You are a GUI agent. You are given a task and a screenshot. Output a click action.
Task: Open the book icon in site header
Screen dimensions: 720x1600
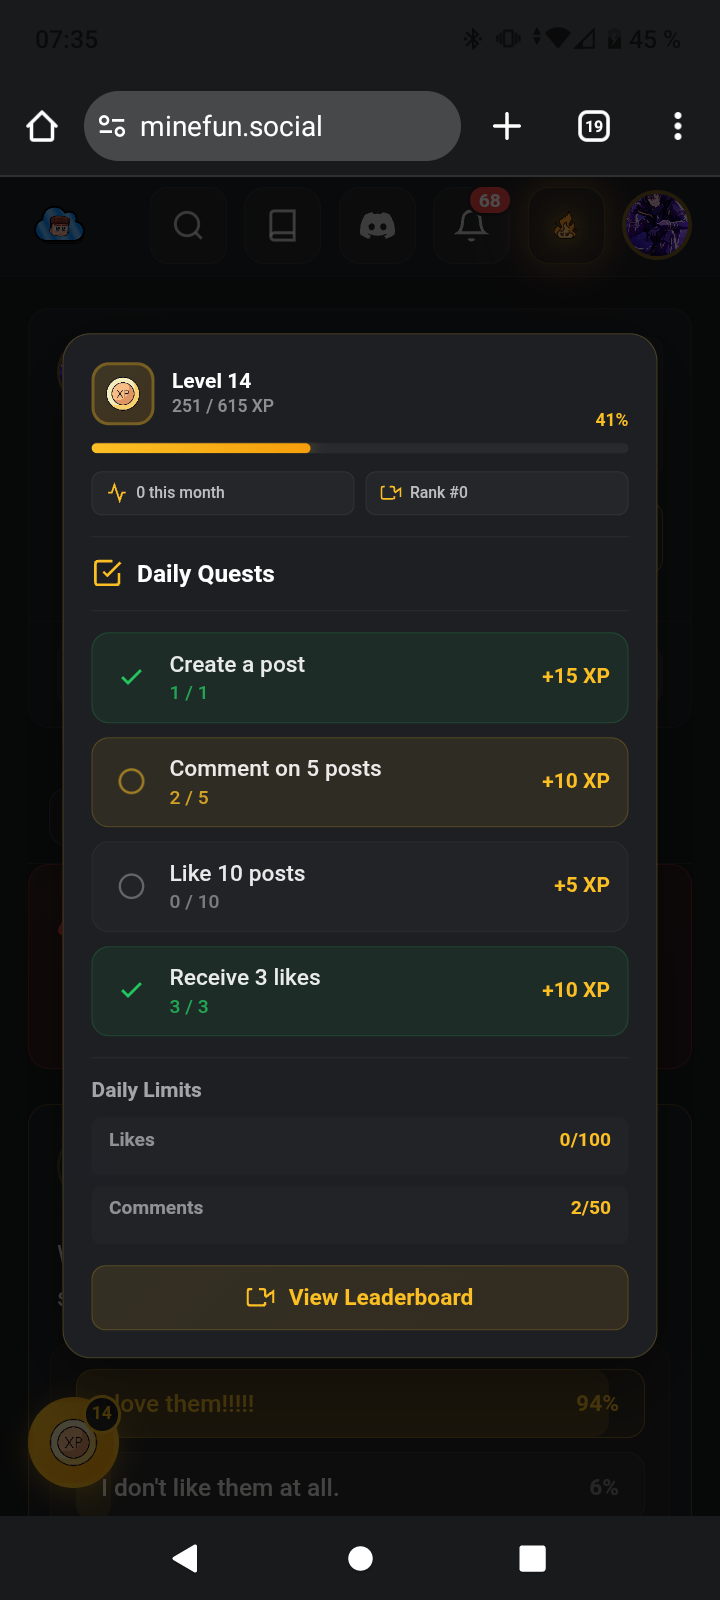[283, 226]
